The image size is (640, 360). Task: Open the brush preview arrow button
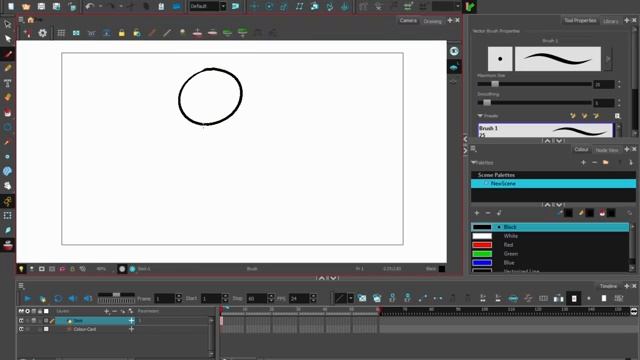tap(608, 59)
